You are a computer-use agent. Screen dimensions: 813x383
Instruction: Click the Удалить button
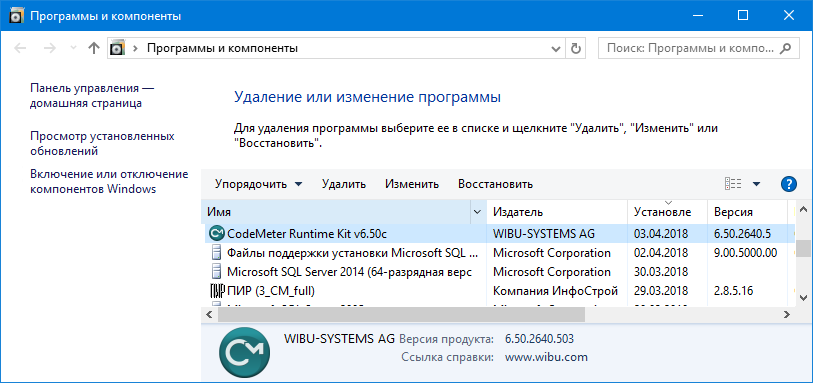[344, 184]
